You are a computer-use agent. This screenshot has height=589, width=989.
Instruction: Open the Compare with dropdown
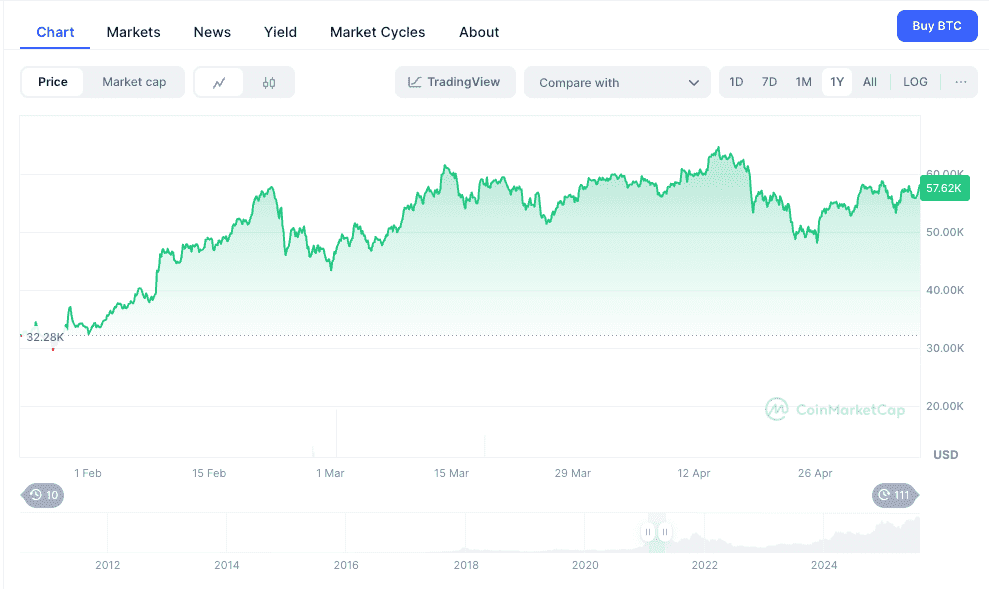tap(617, 83)
